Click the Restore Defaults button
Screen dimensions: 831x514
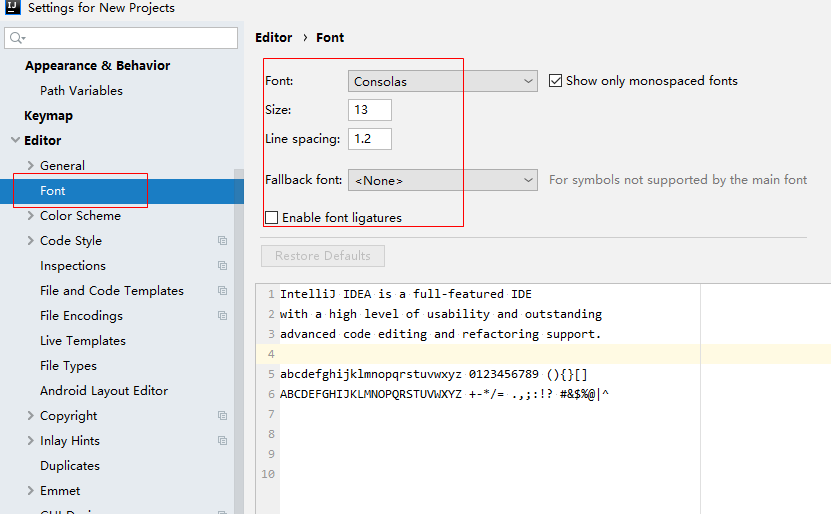tap(323, 256)
